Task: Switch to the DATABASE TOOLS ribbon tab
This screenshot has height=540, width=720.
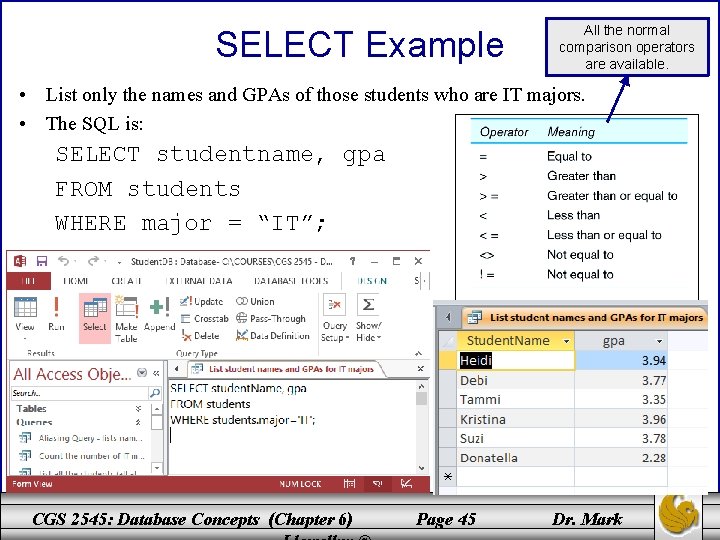Action: tap(291, 281)
